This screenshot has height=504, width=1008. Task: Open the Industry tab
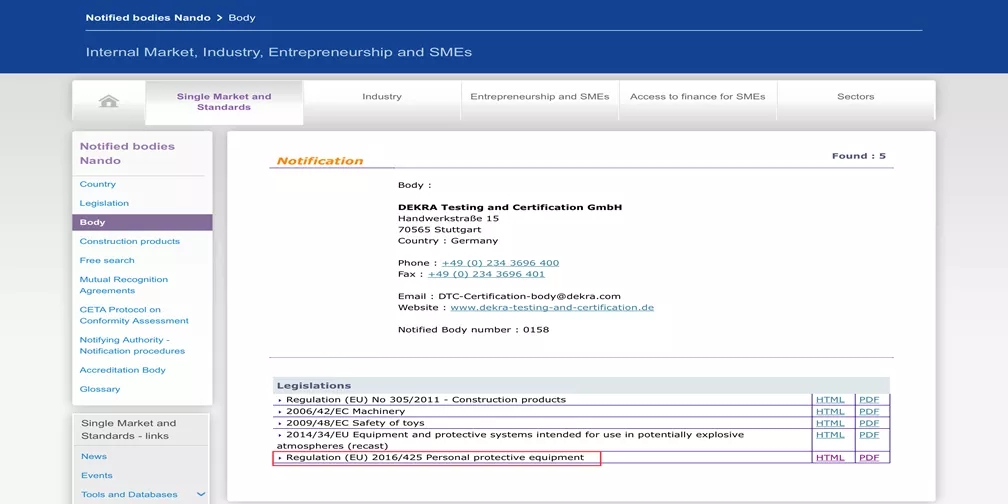pos(382,96)
